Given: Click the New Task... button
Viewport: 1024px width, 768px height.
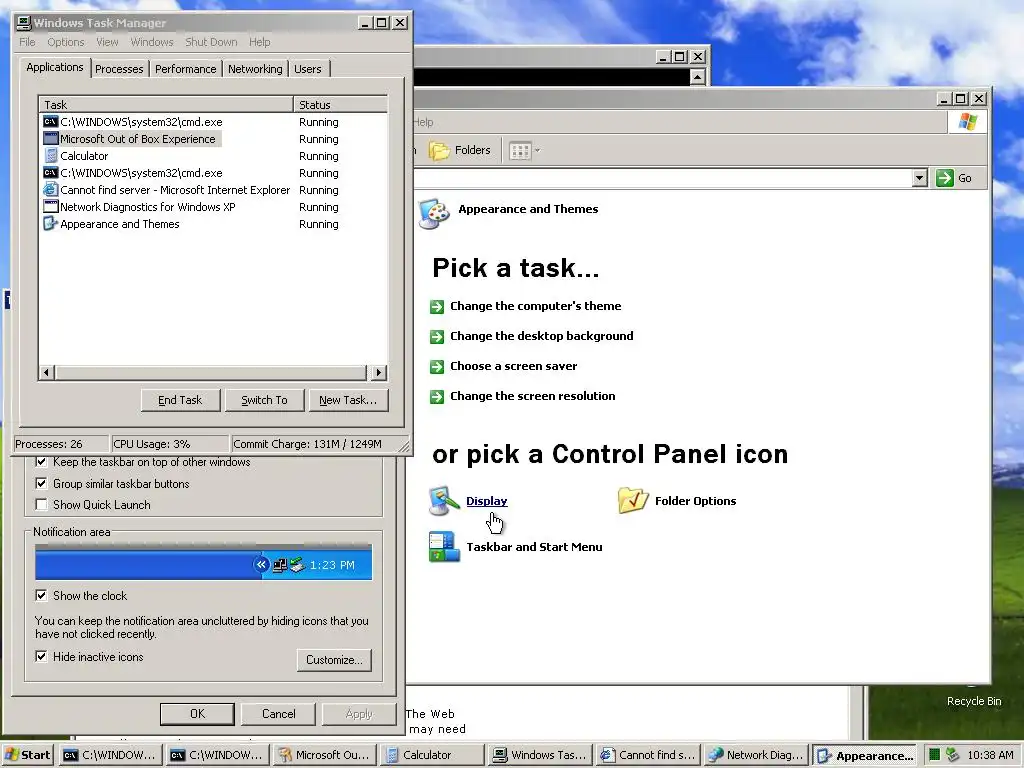Looking at the screenshot, I should (348, 400).
